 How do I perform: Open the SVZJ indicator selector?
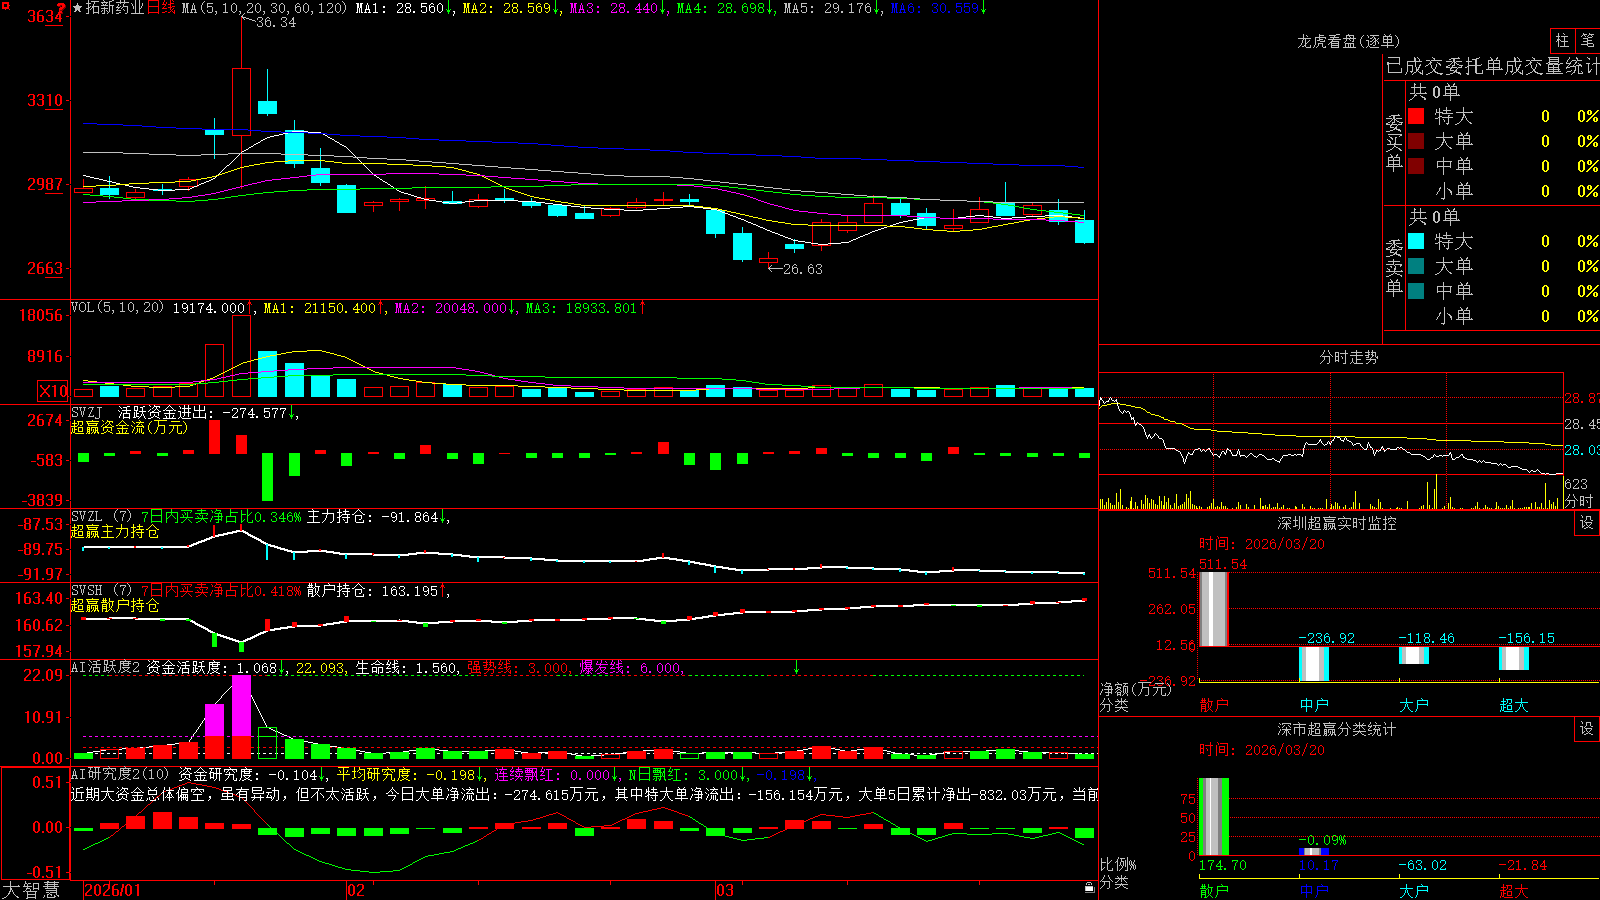click(x=86, y=412)
